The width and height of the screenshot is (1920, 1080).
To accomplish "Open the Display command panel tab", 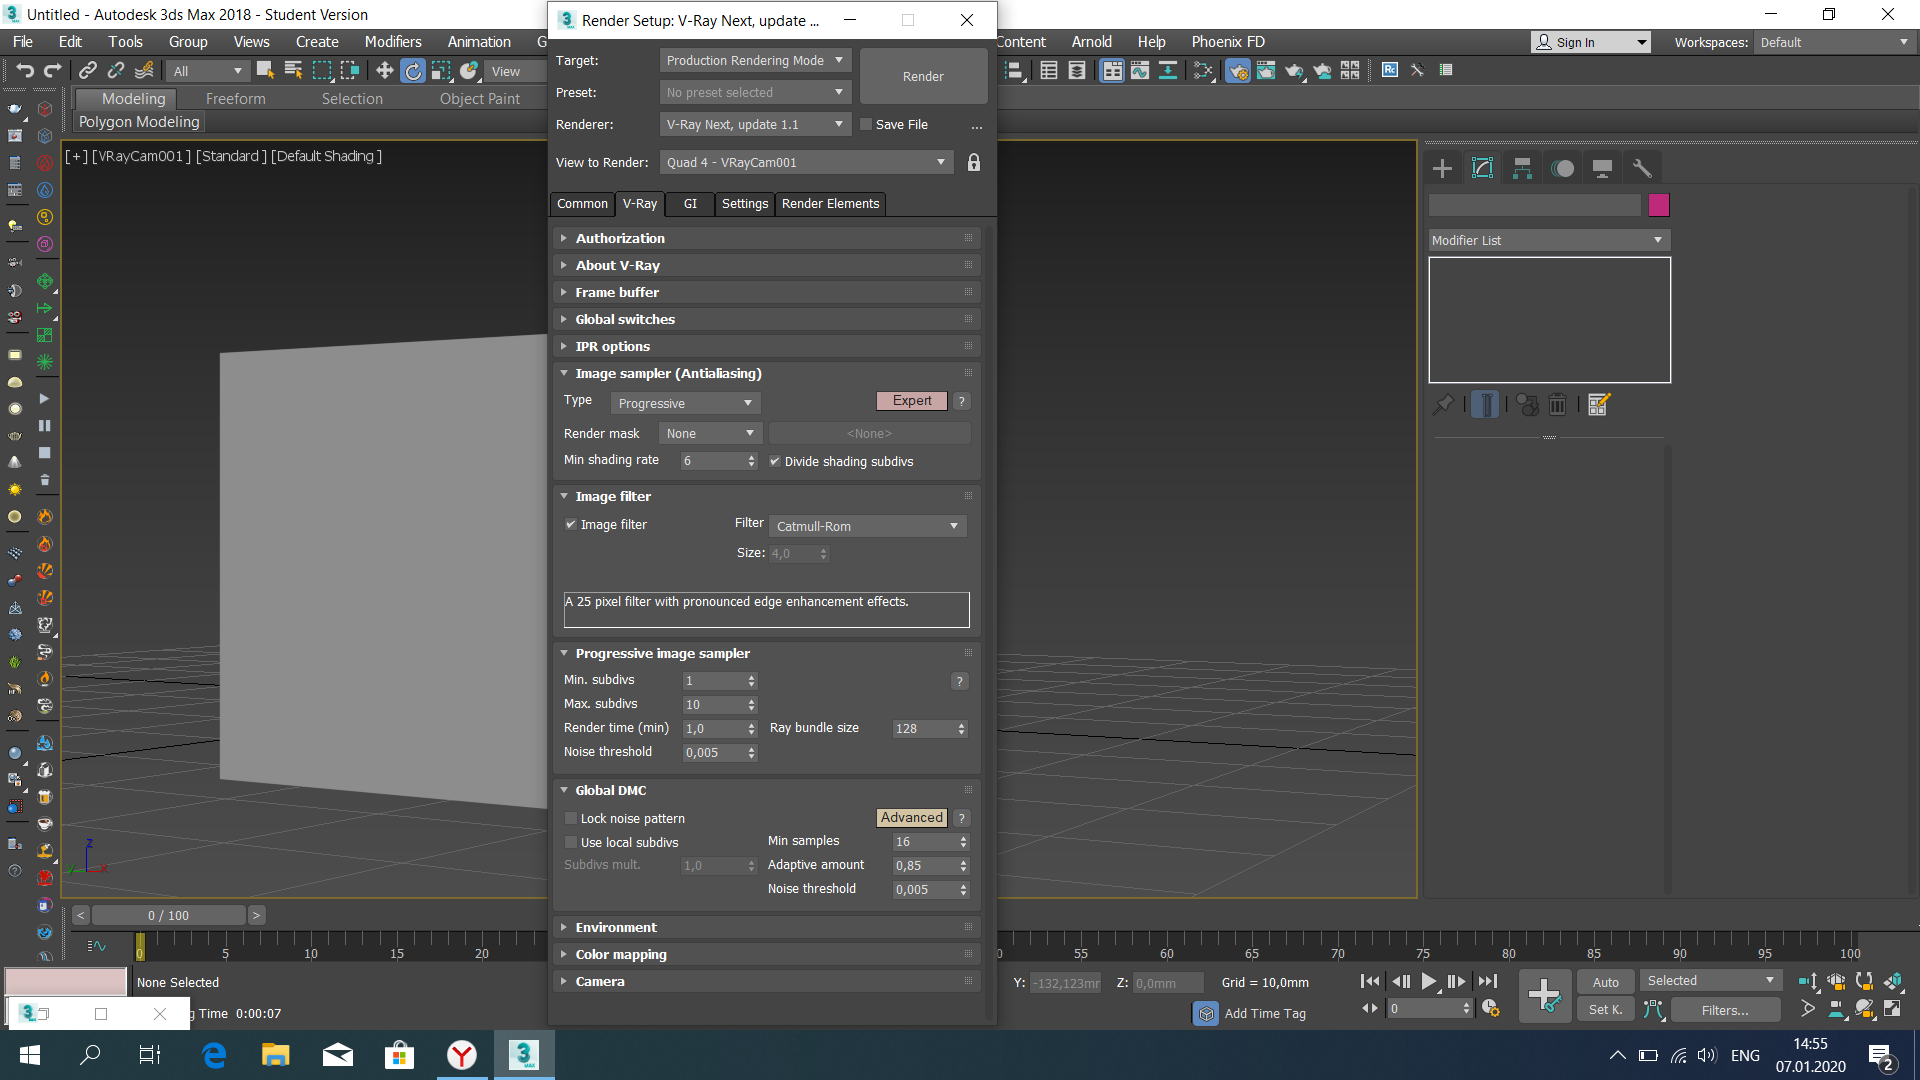I will point(1602,168).
